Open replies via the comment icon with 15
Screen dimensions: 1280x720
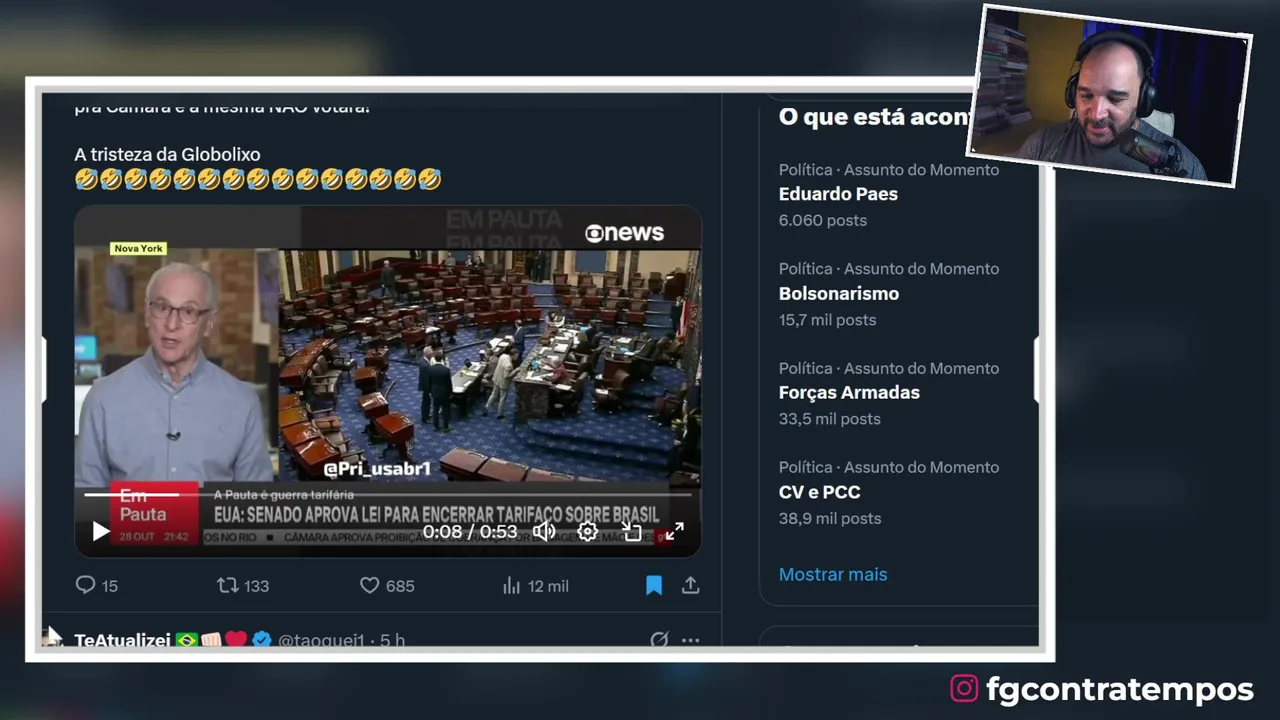(97, 586)
